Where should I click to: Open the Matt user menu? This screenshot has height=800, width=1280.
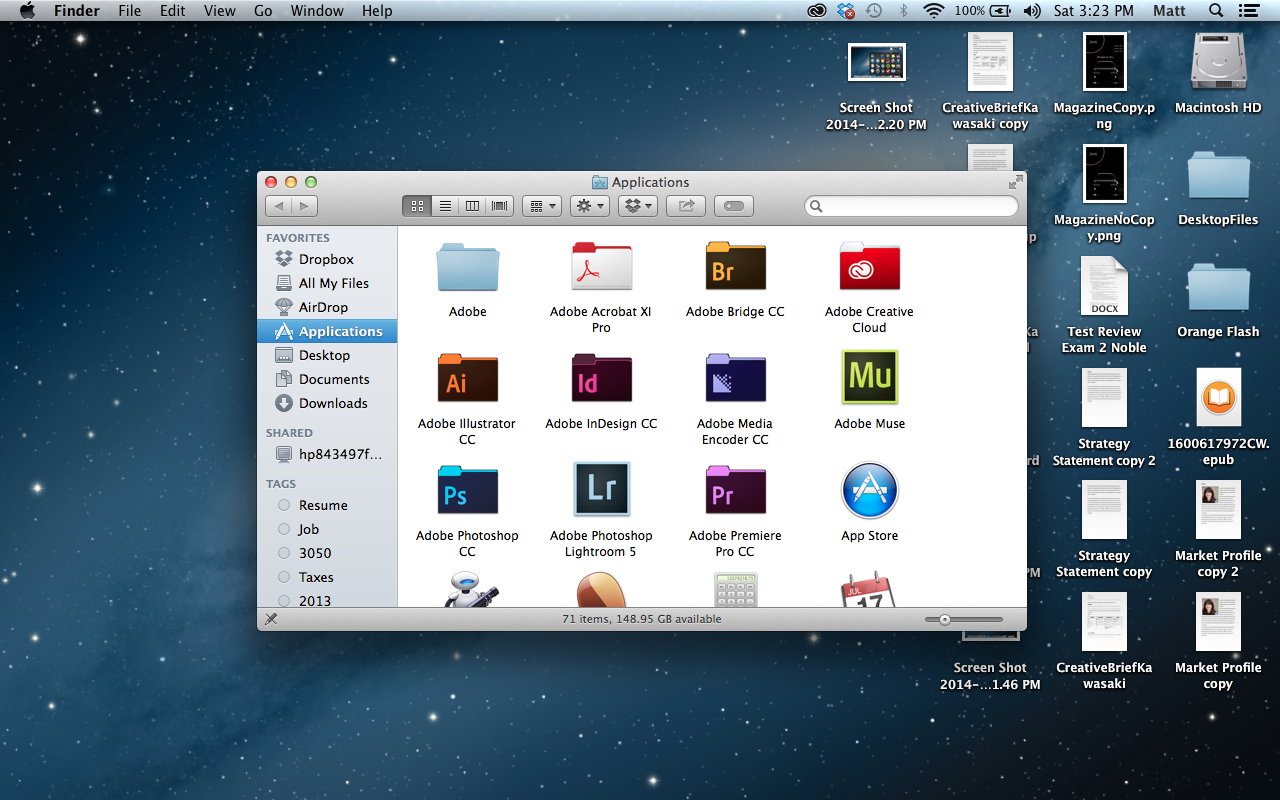1169,11
